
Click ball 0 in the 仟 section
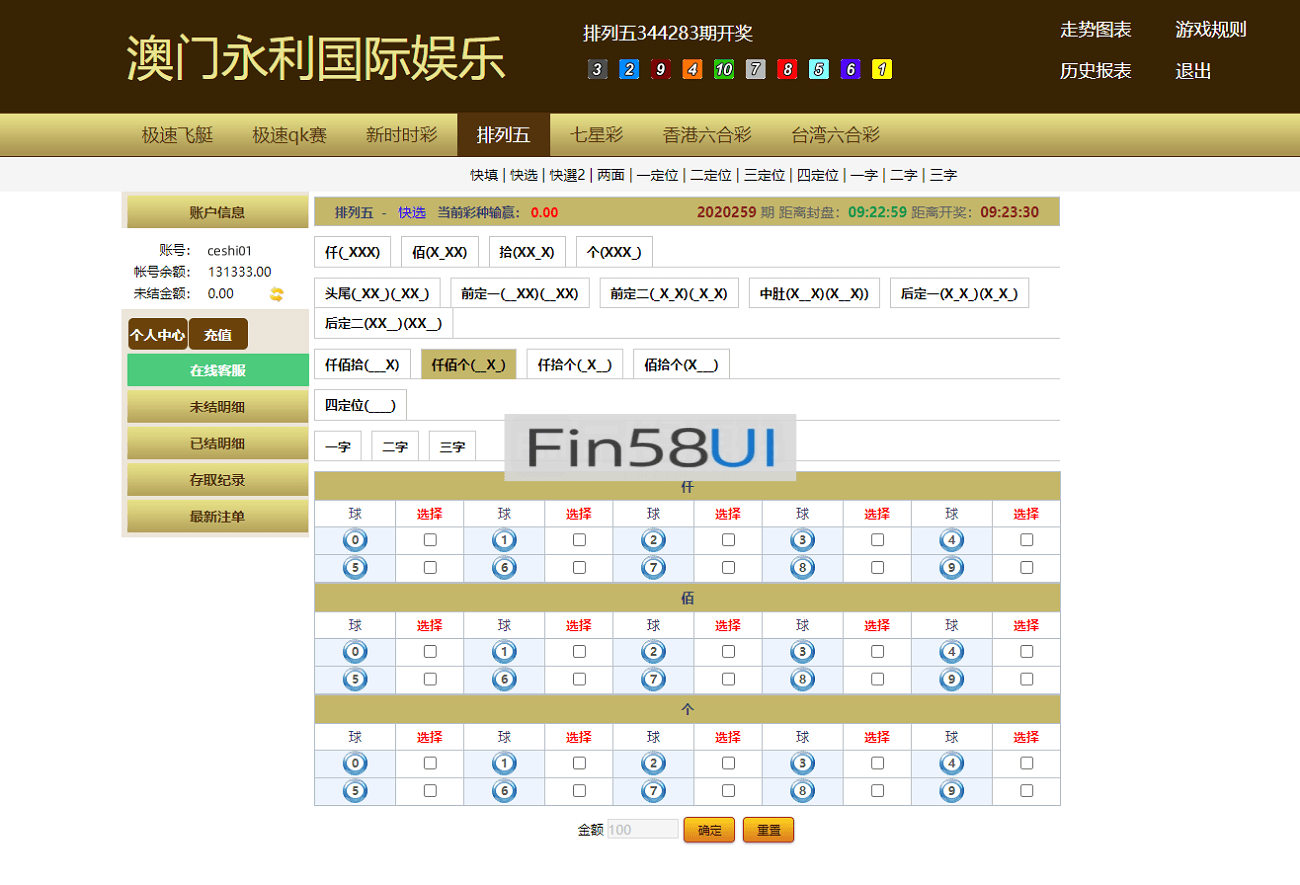click(x=355, y=539)
